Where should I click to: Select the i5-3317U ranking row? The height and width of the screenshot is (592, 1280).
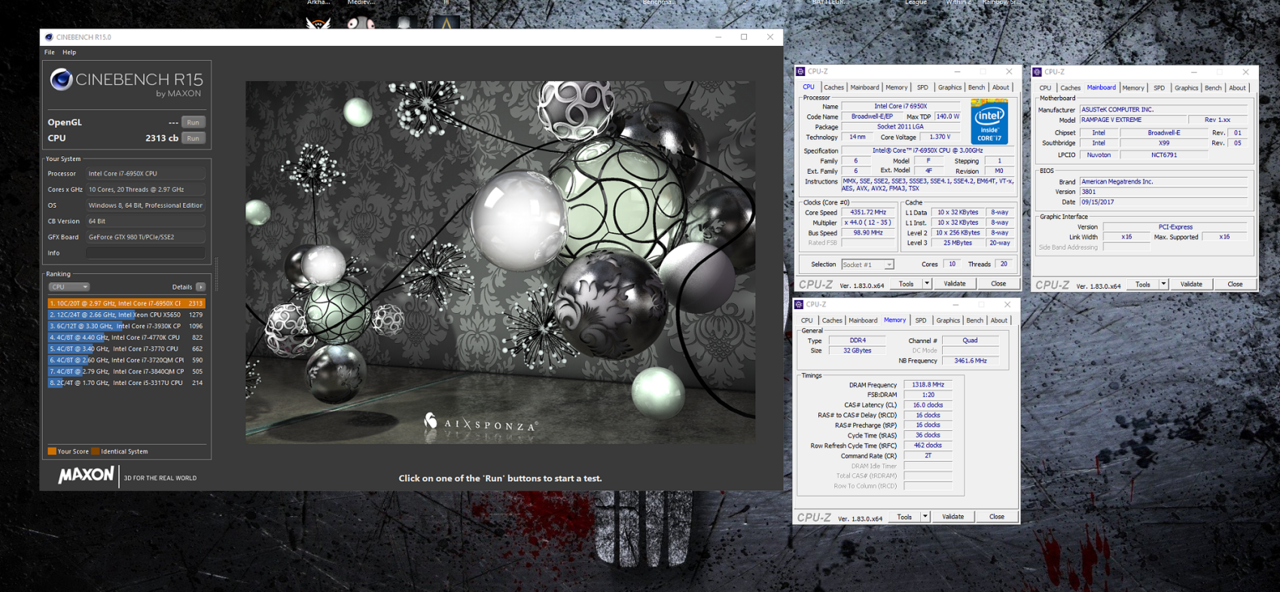(126, 383)
